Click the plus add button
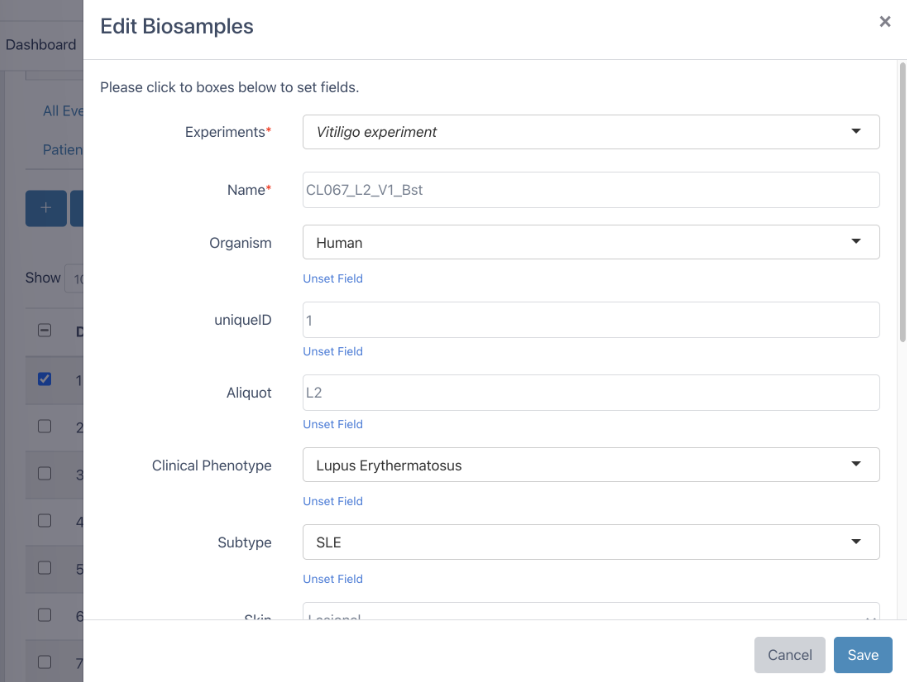This screenshot has width=907, height=682. 46,208
